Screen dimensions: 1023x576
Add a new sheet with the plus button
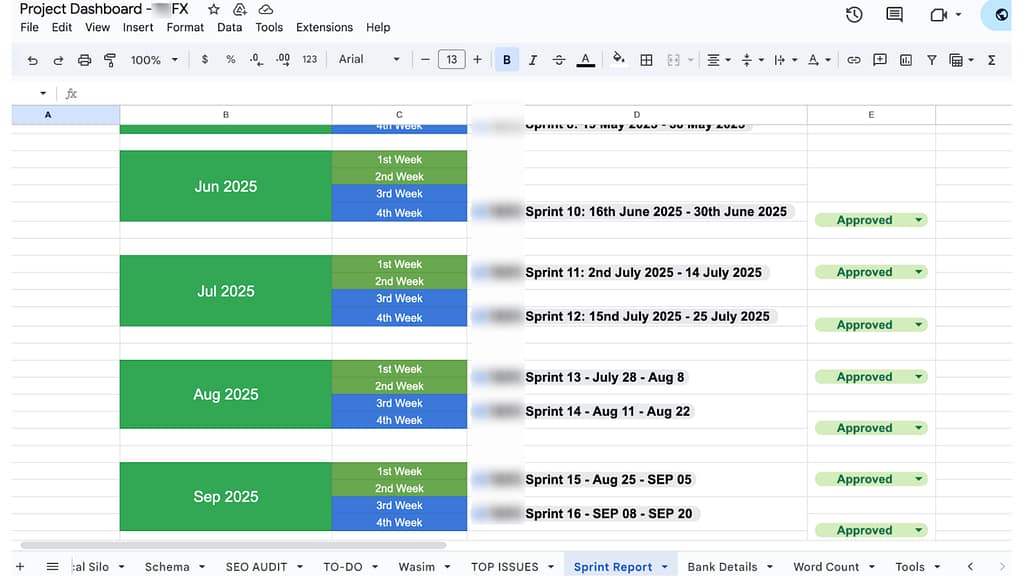[x=20, y=565]
